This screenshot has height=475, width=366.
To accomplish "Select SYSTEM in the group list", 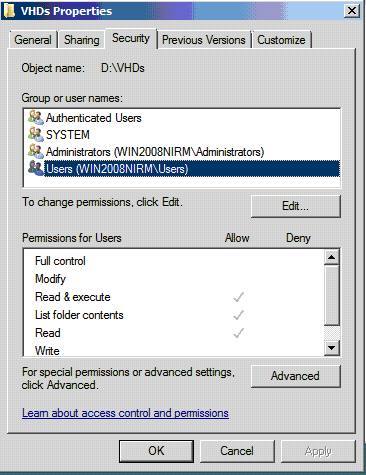I will [x=182, y=135].
